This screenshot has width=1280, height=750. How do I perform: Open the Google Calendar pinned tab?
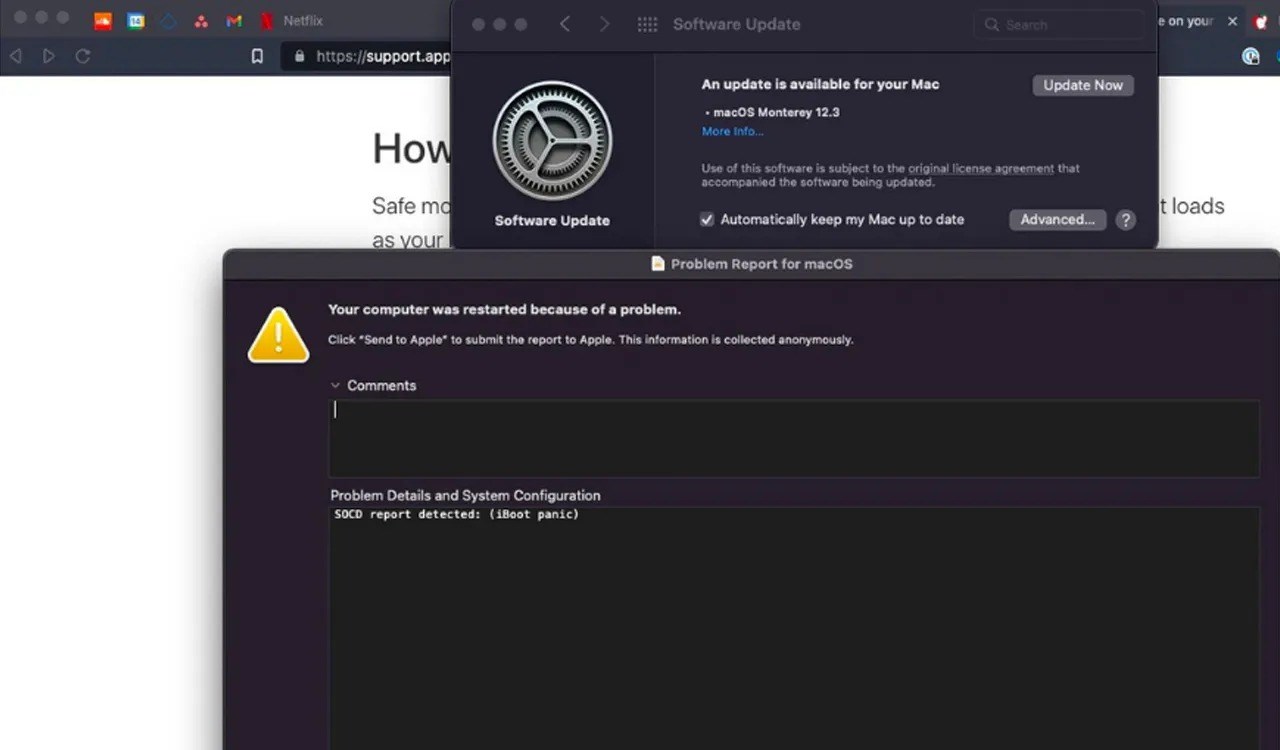(x=136, y=20)
